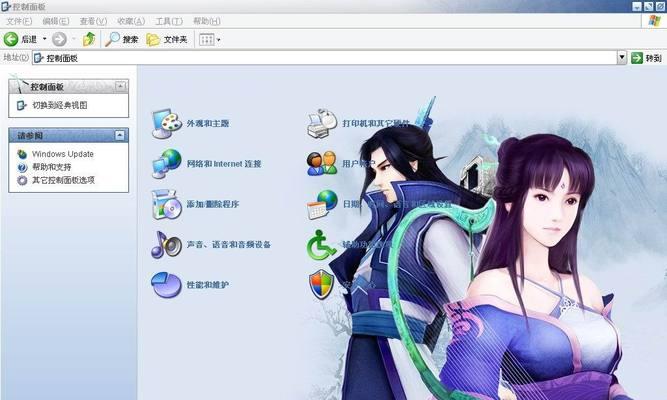The height and width of the screenshot is (400, 667).
Task: Open the Back history dropdown arrow
Action: 44,39
